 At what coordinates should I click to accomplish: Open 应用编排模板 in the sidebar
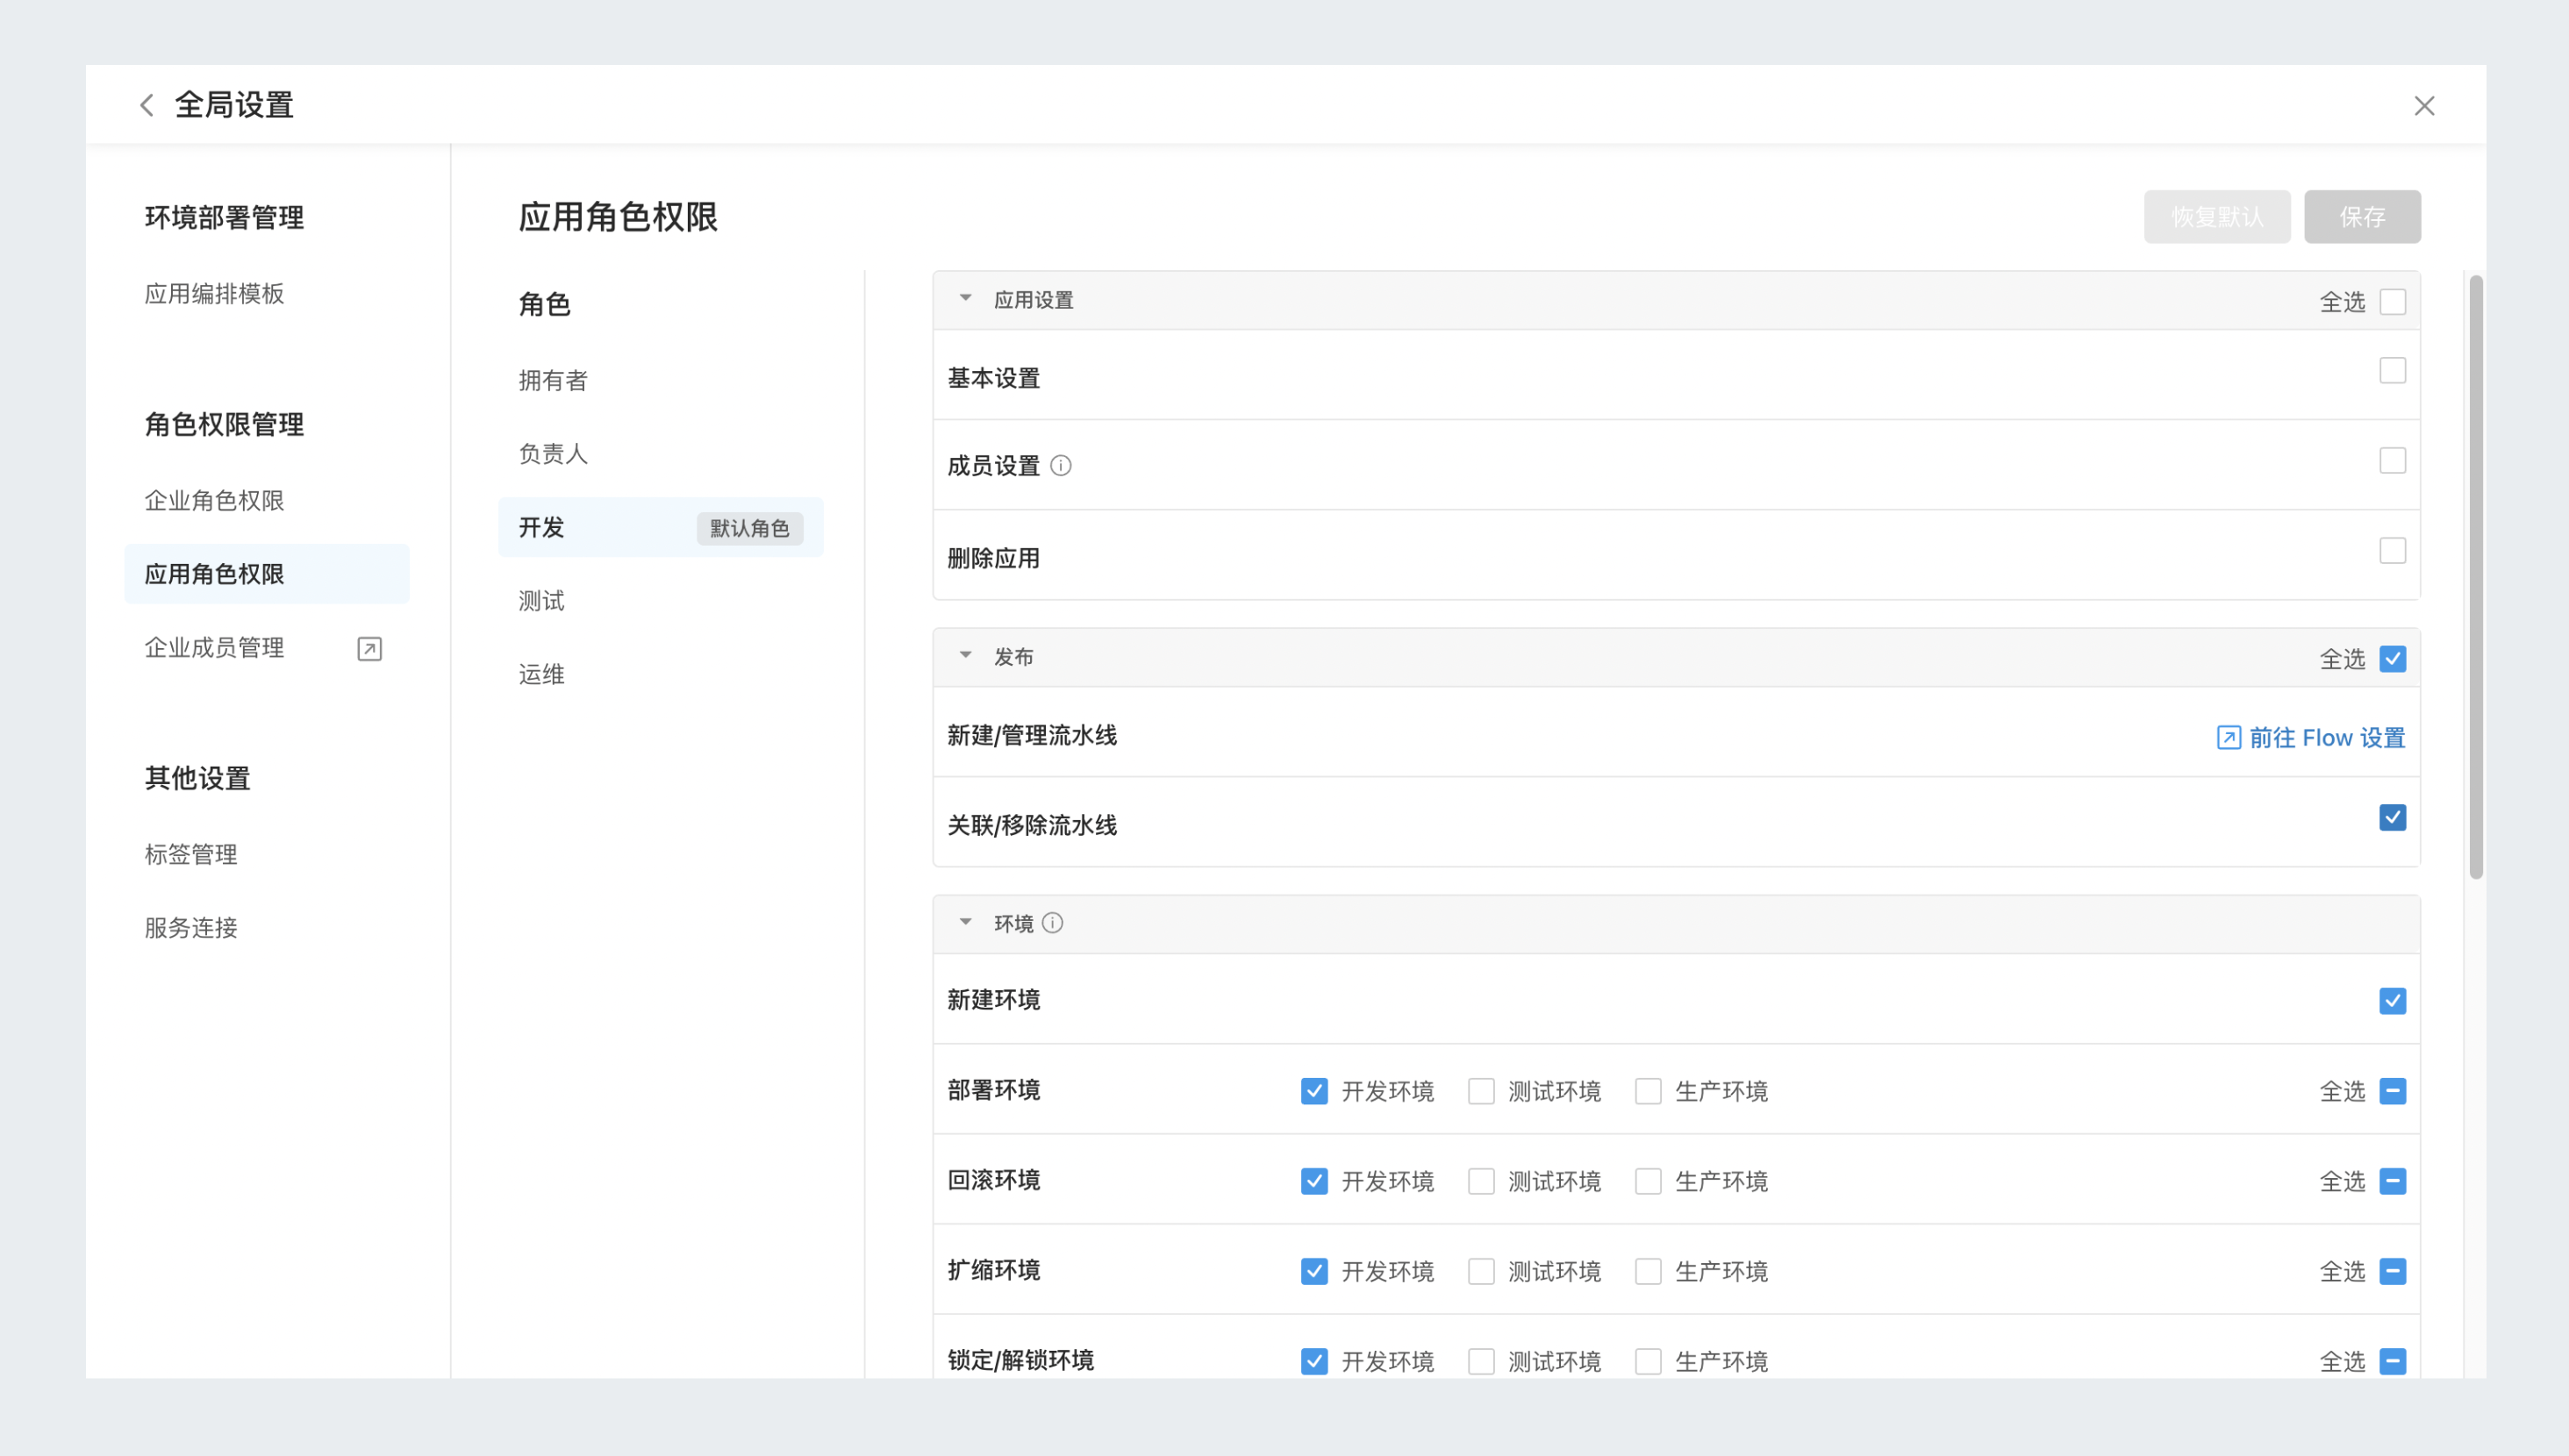[215, 294]
